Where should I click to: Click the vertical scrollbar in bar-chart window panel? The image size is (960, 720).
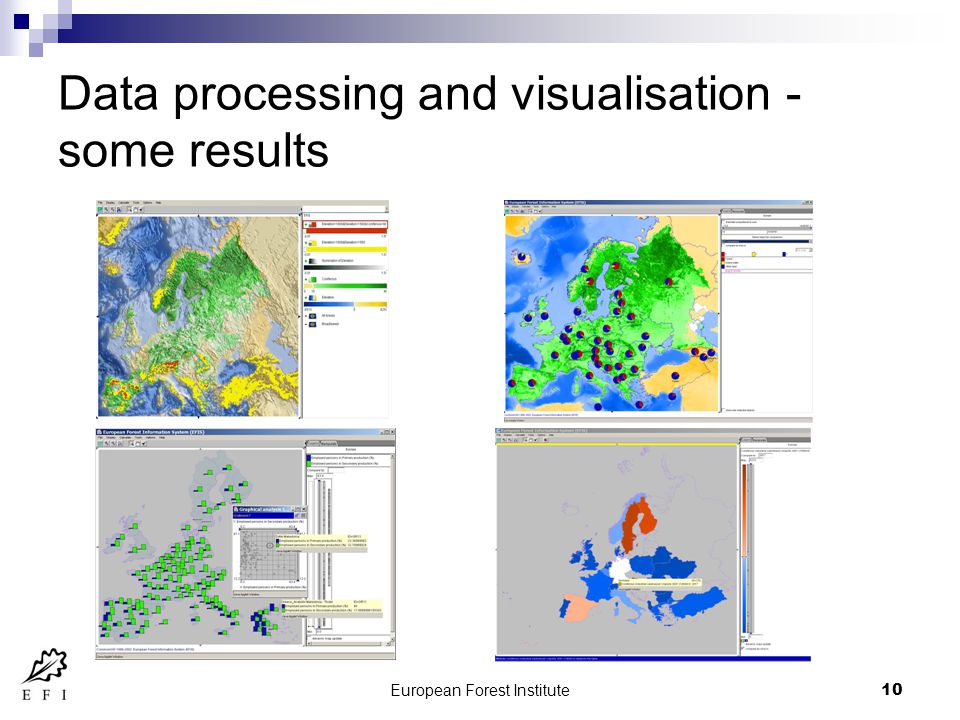pyautogui.click(x=392, y=547)
